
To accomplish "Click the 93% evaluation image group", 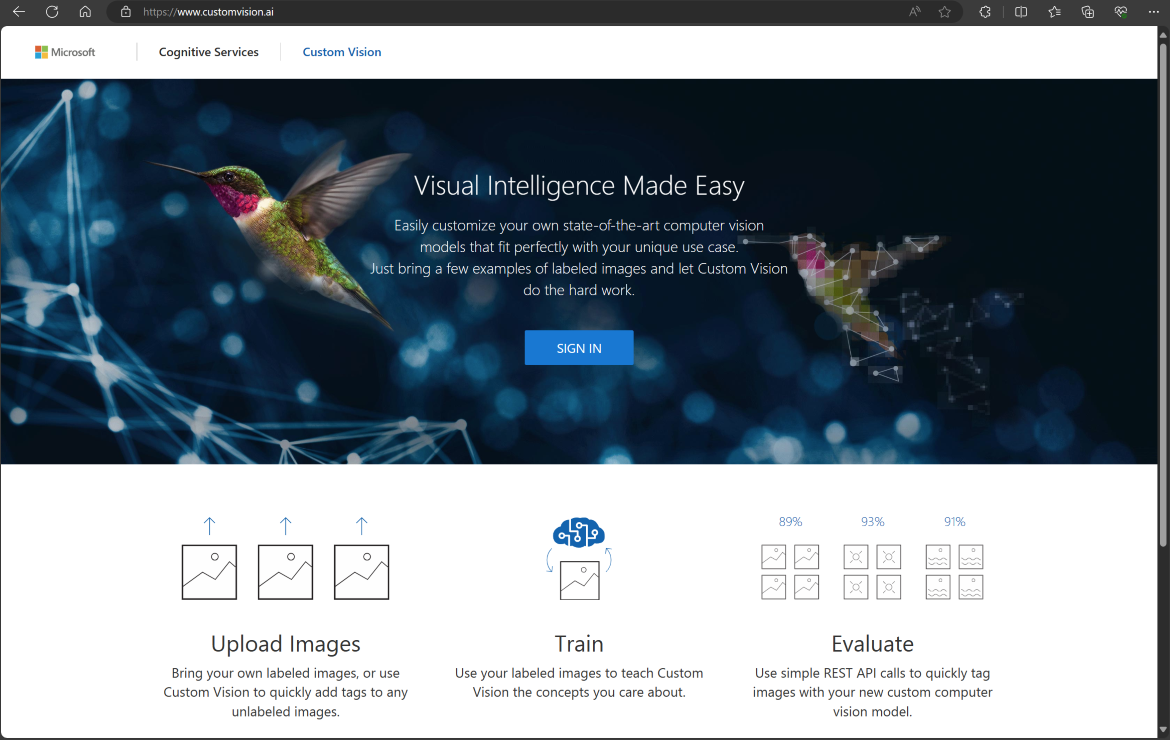I will point(872,571).
